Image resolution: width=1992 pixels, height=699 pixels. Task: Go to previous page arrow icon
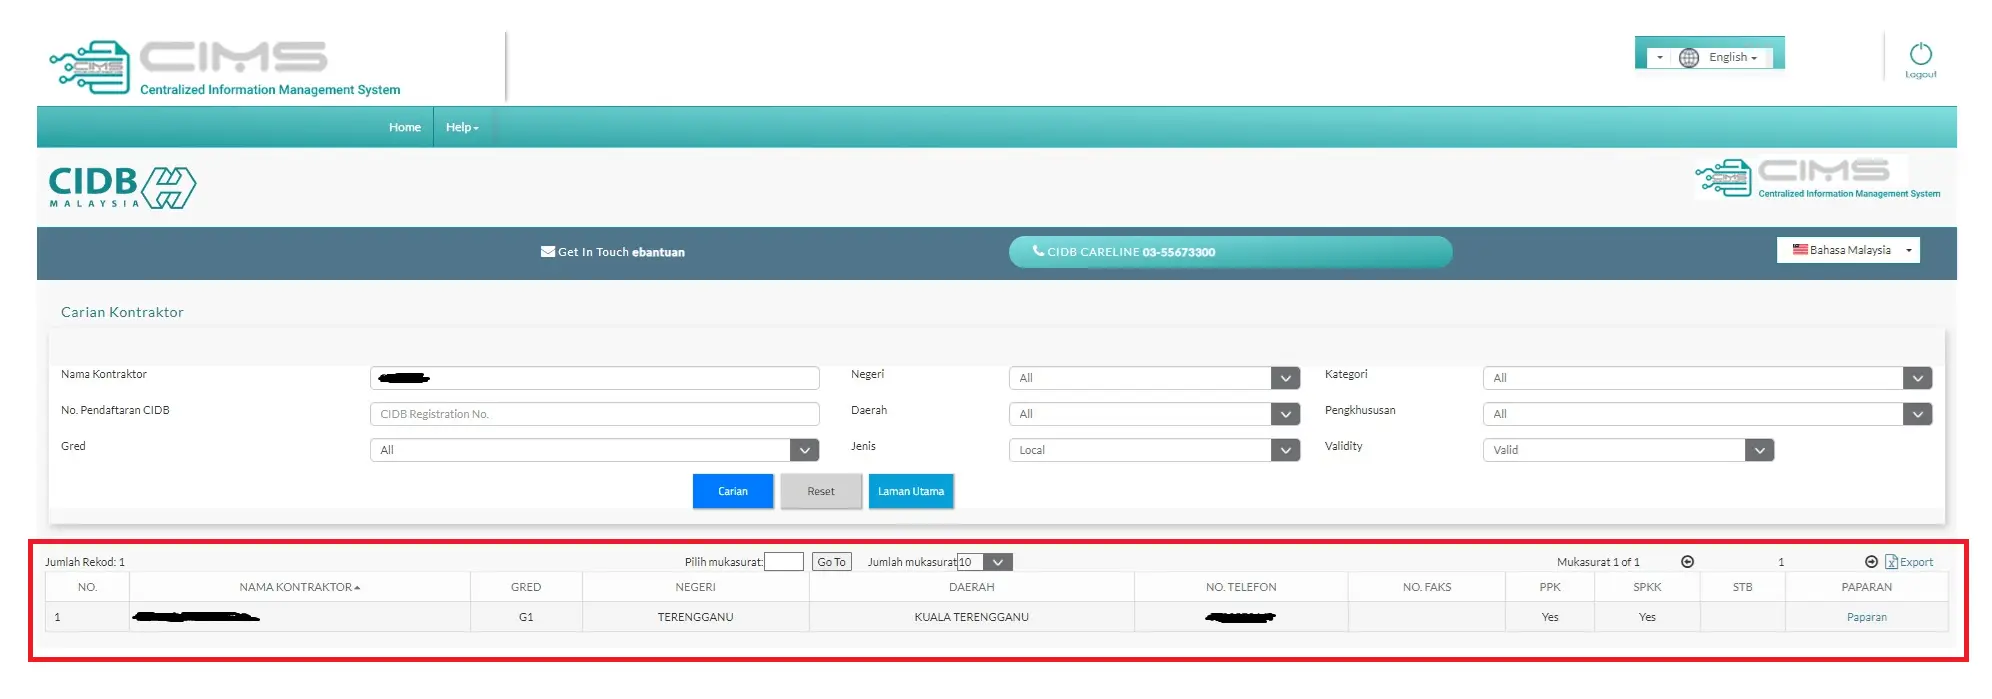point(1688,562)
